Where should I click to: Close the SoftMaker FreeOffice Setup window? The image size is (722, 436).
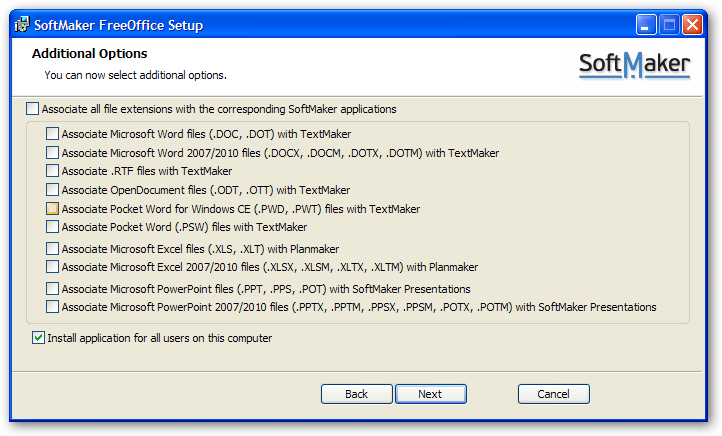(692, 25)
